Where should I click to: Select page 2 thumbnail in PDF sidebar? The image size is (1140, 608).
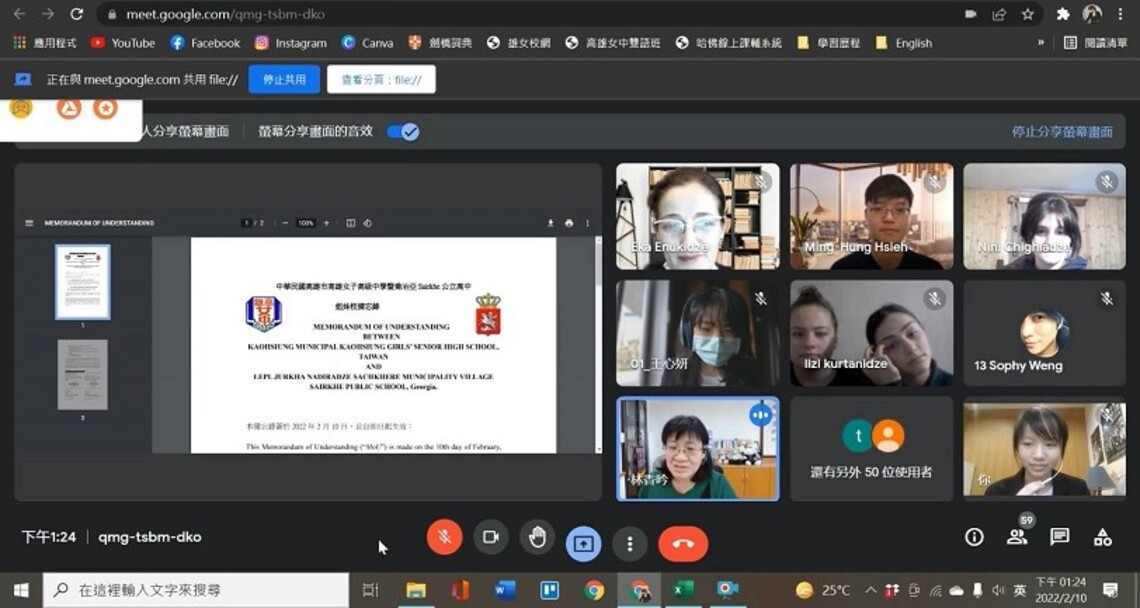[83, 375]
